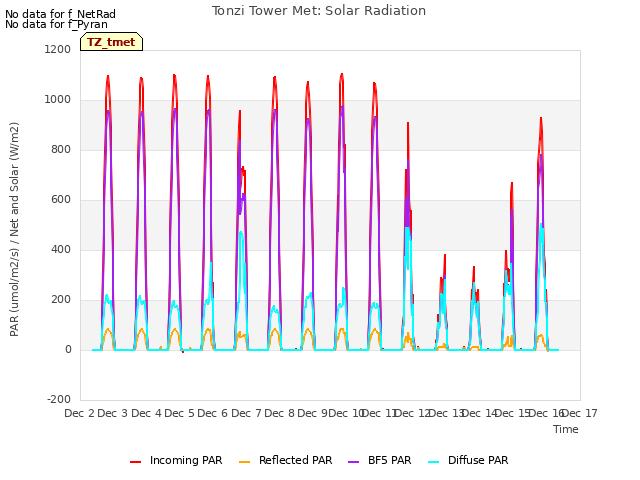Image resolution: width=640 pixels, height=480 pixels.
Task: Click the Dec 3 x-axis tick label
Action: coord(113,413)
